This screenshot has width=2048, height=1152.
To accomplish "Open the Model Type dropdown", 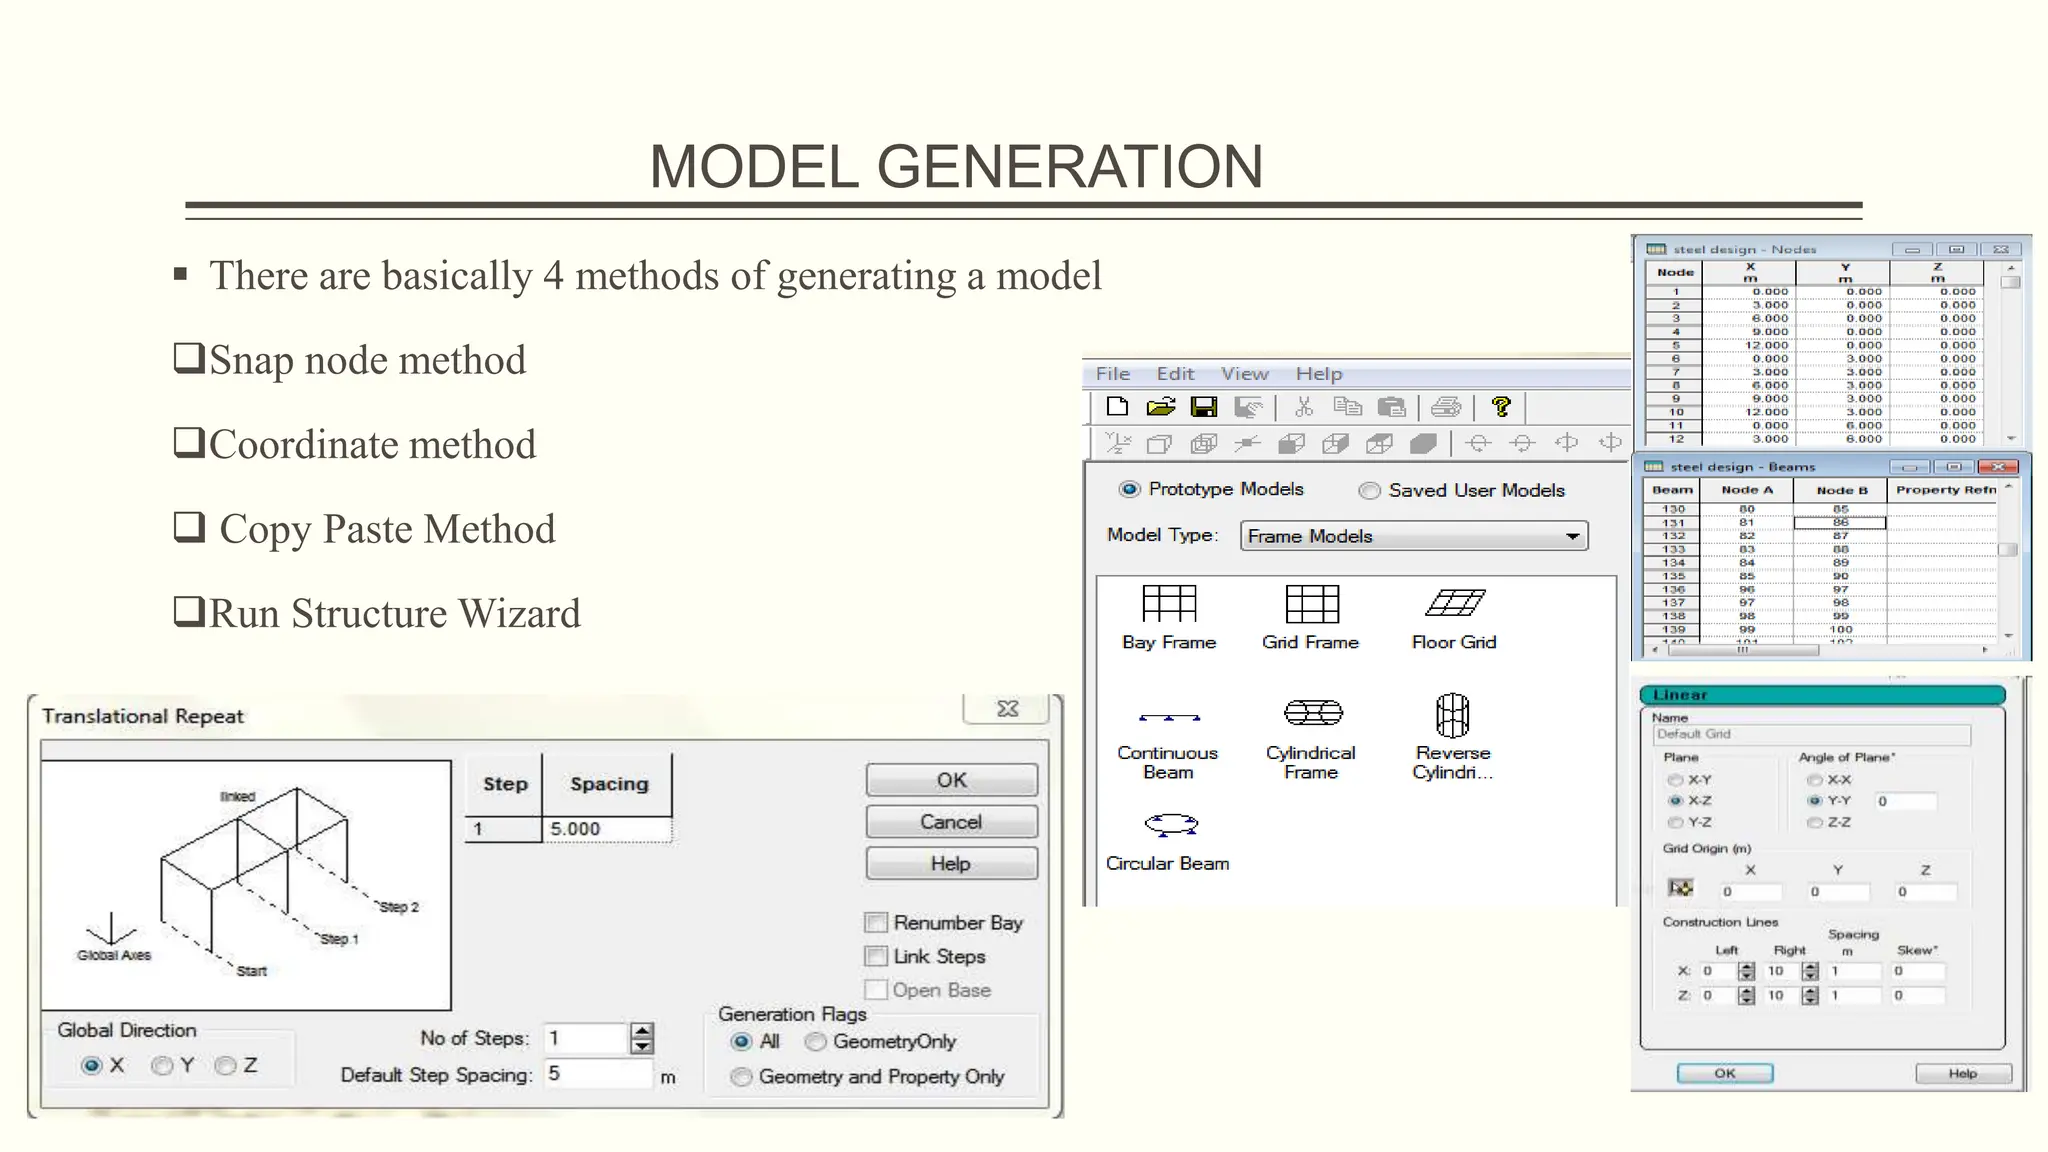I will (x=1572, y=536).
